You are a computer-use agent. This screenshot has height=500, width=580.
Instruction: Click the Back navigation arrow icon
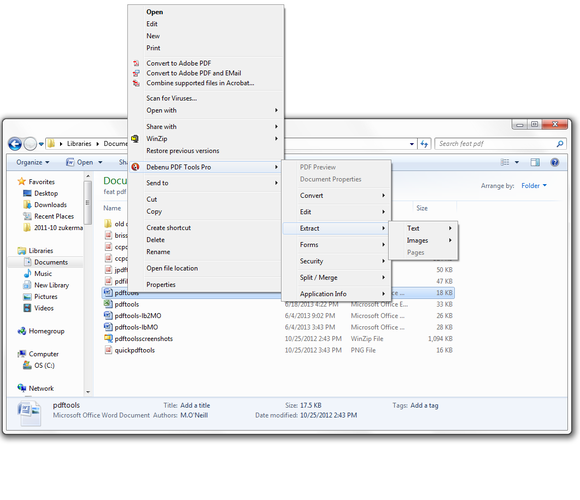pyautogui.click(x=15, y=143)
